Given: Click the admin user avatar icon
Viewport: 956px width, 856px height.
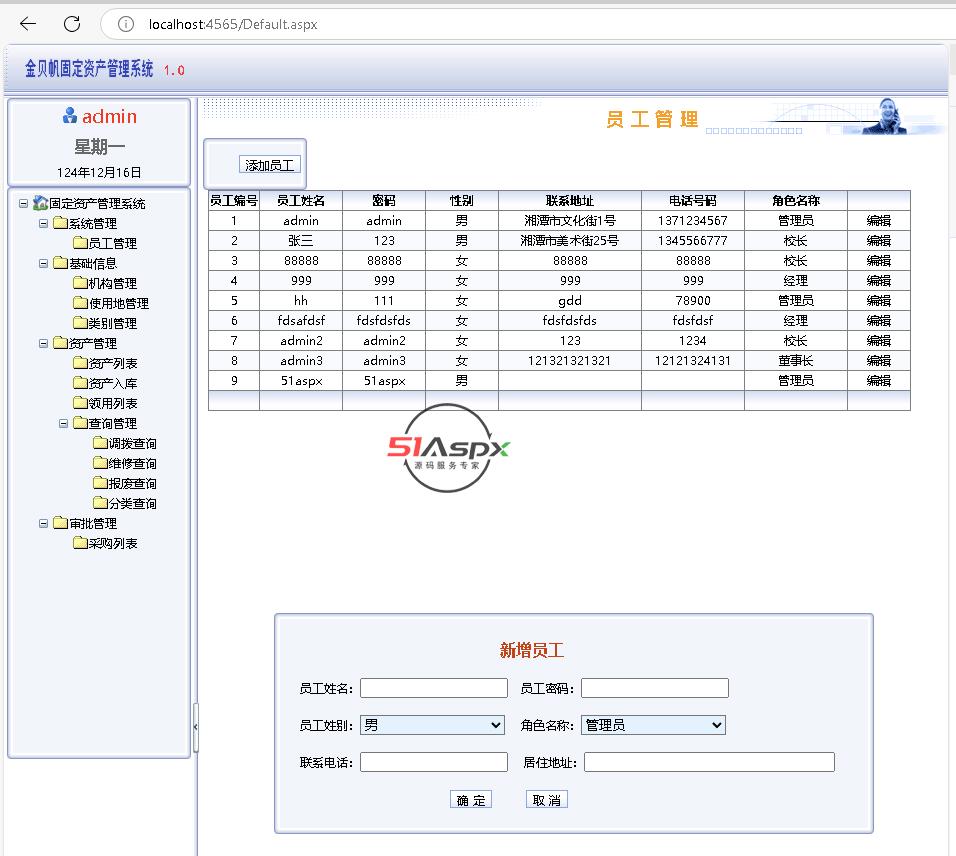Looking at the screenshot, I should pyautogui.click(x=69, y=116).
